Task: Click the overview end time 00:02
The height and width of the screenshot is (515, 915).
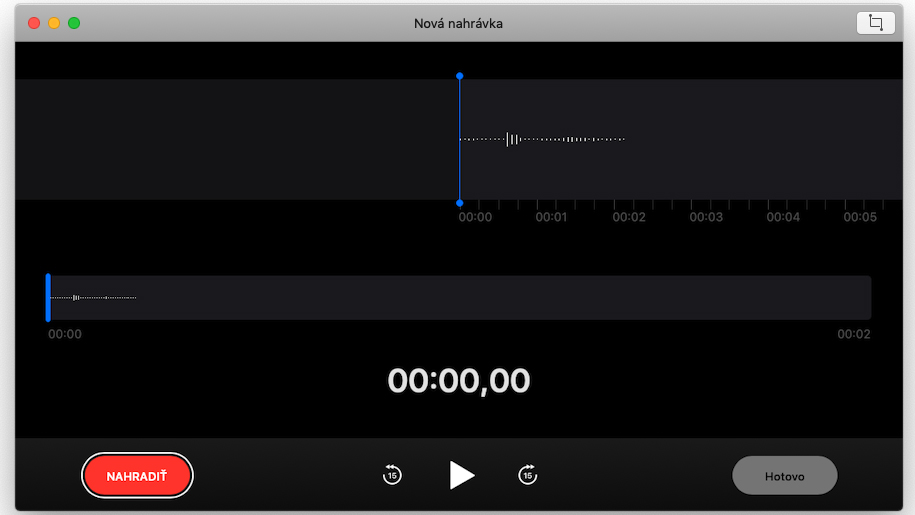Action: coord(854,334)
